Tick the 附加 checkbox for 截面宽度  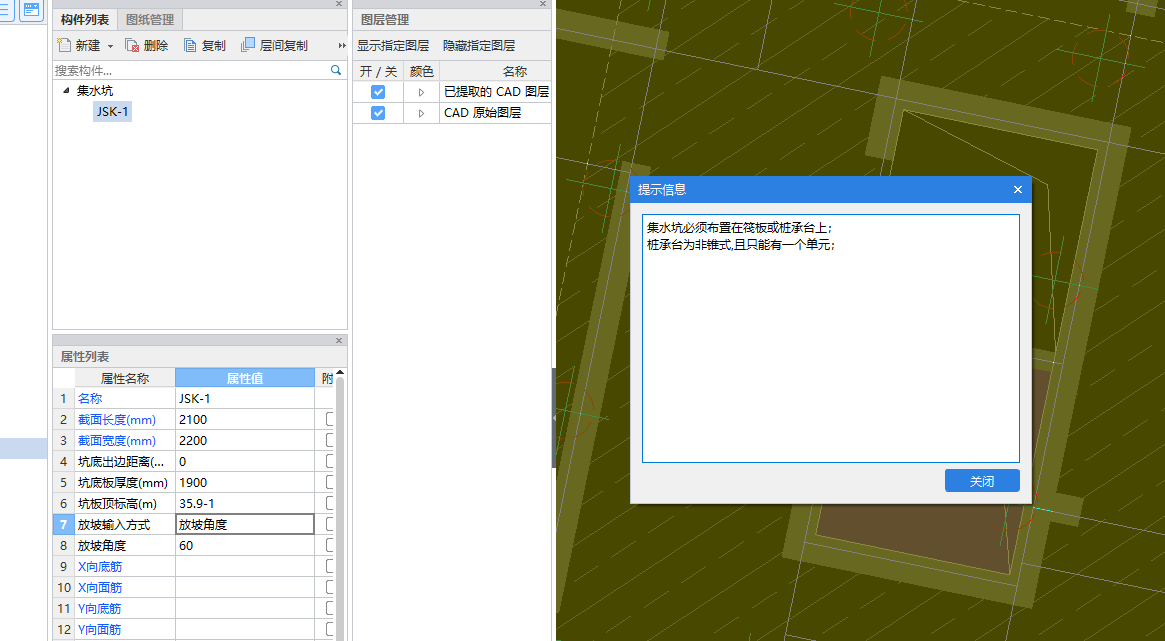tap(330, 440)
